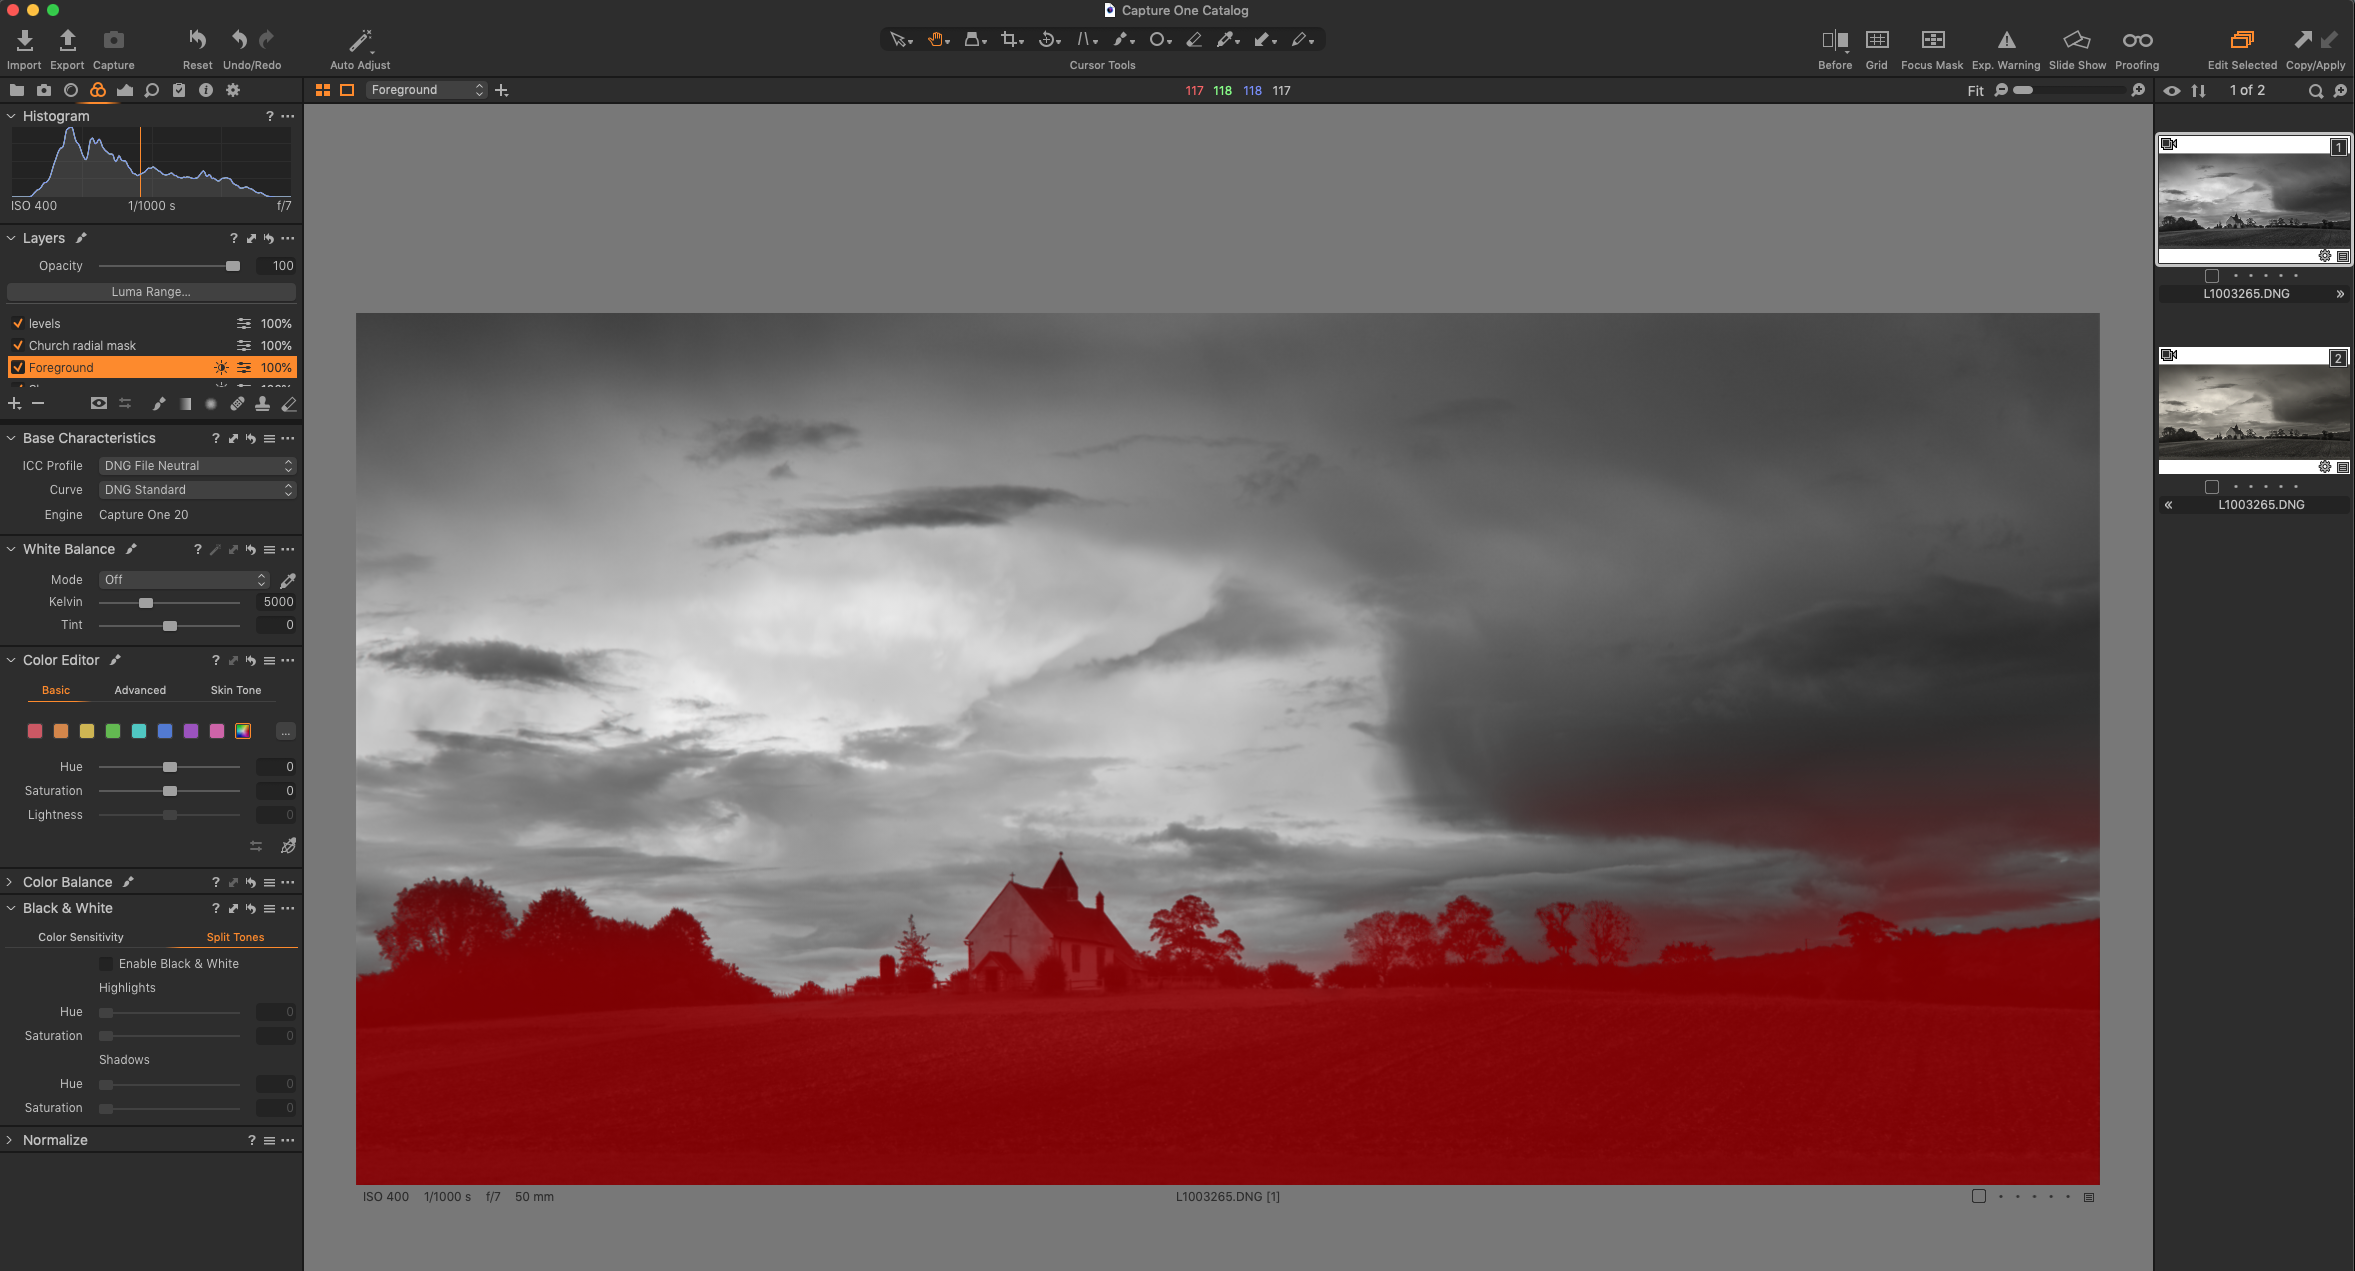Screen dimensions: 2355x1271
Task: Open the Color Sensitivity tab
Action: coord(81,937)
